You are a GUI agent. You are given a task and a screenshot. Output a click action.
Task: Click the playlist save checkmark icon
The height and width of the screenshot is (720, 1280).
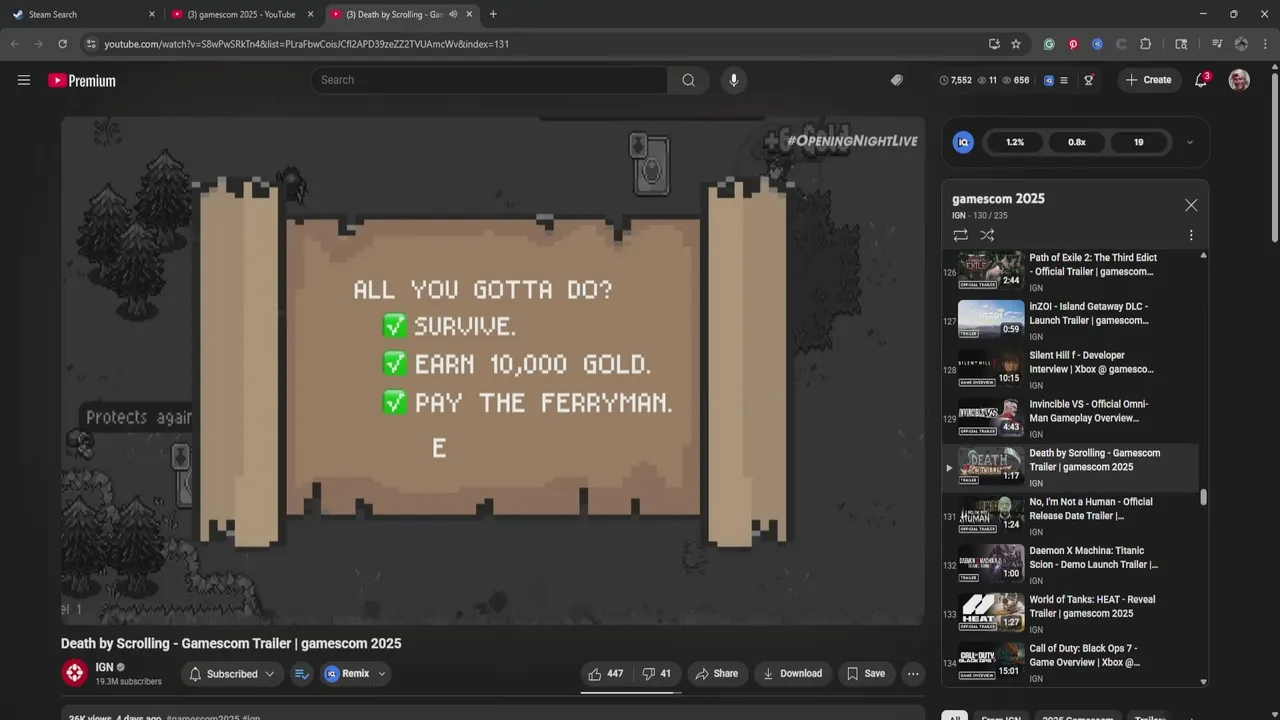[302, 674]
